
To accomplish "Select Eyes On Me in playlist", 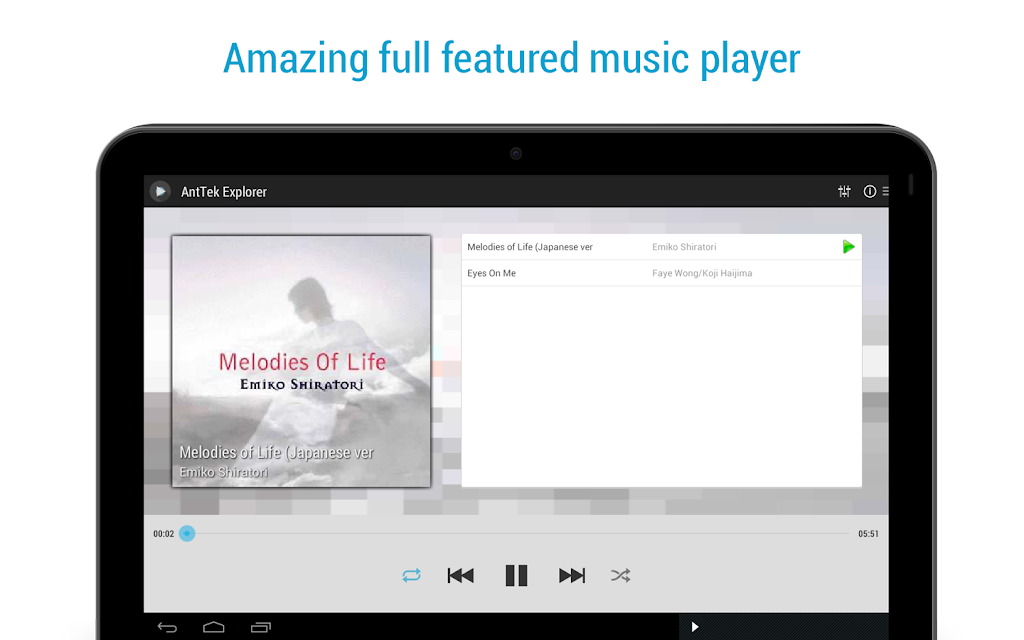I will click(662, 273).
